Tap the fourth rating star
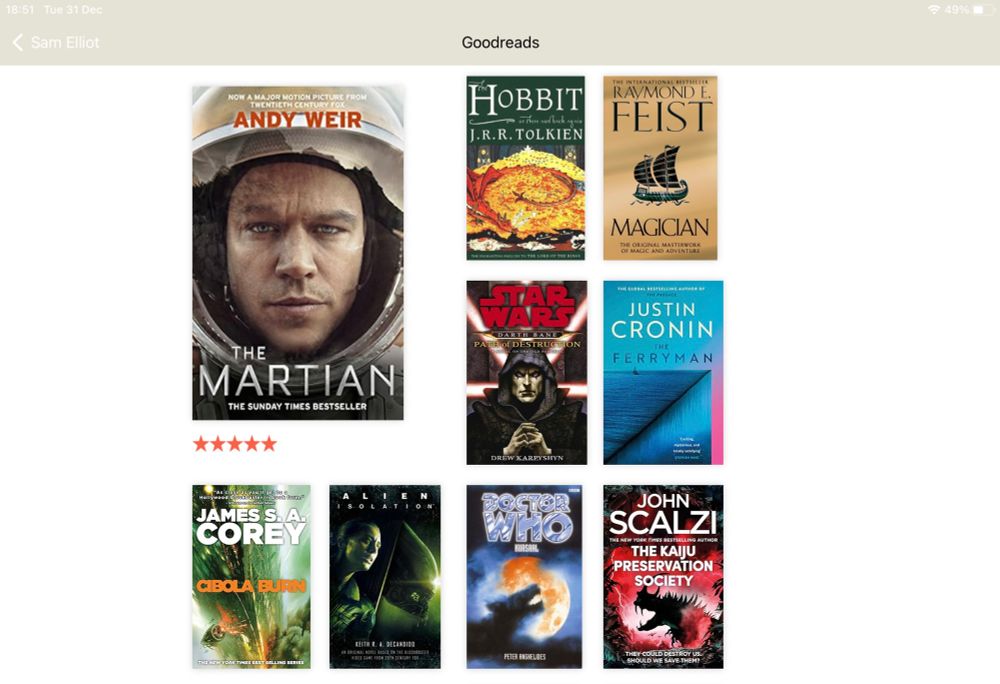1000x684 pixels. [253, 444]
